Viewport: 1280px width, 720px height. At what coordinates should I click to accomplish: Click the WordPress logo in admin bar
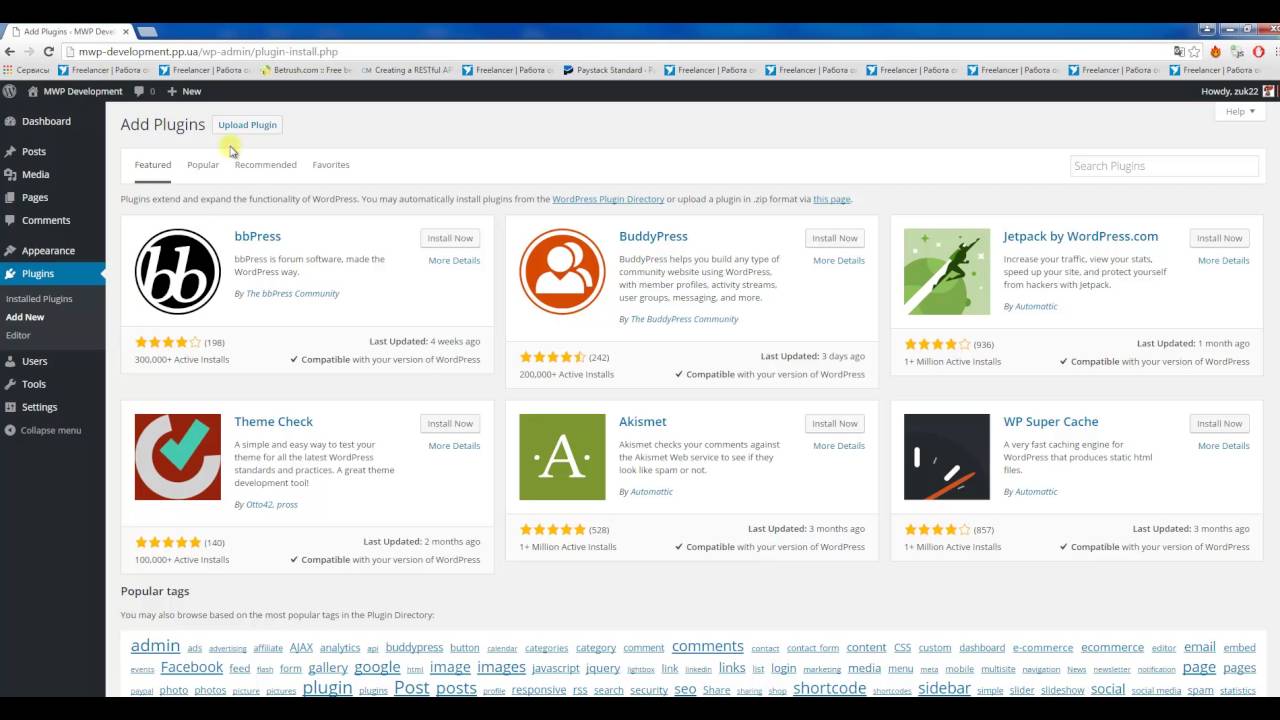coord(10,91)
